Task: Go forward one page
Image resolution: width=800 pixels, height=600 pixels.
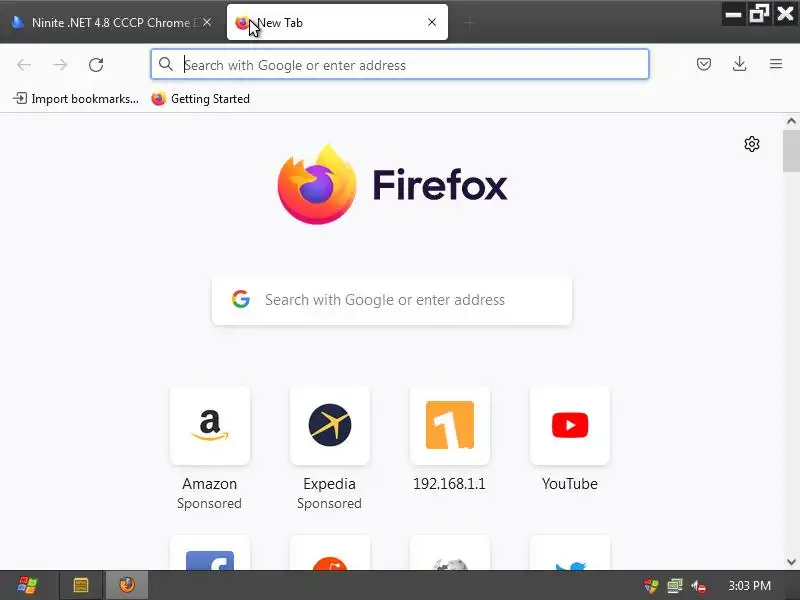Action: pos(60,65)
